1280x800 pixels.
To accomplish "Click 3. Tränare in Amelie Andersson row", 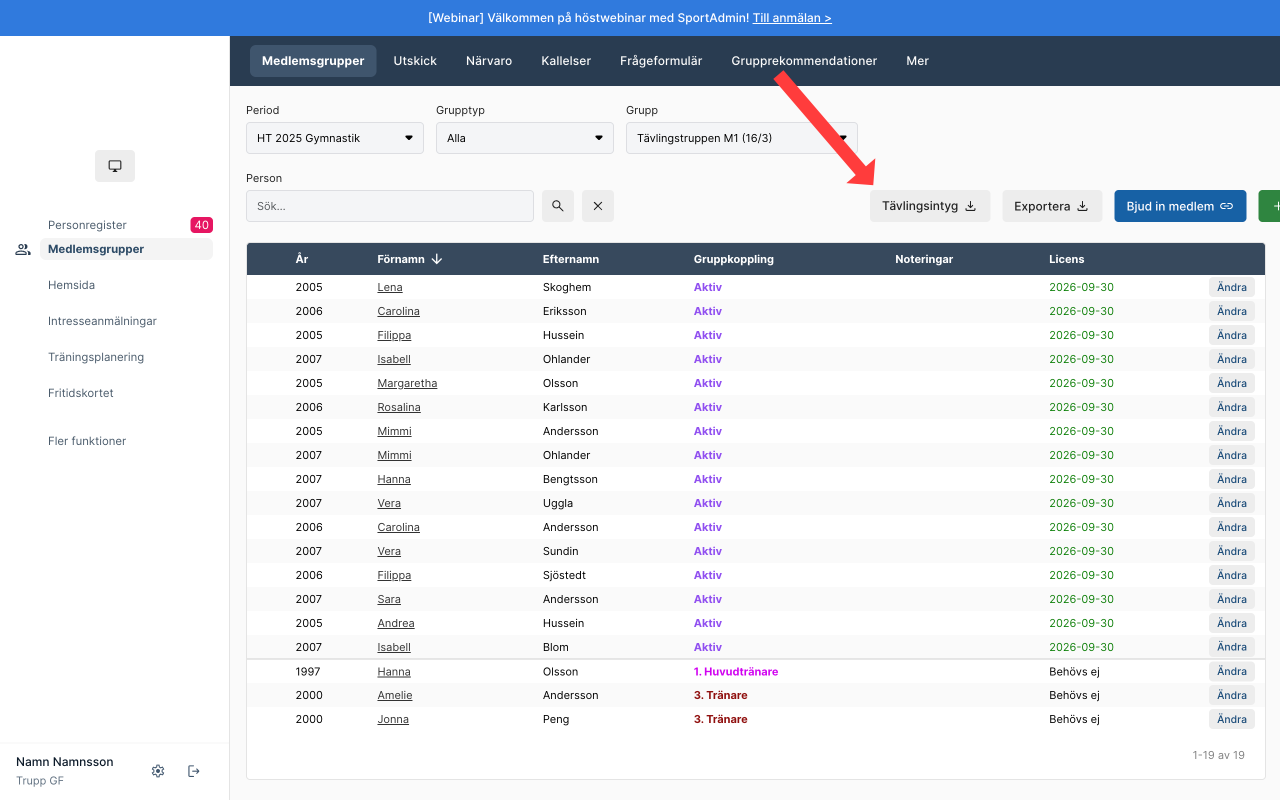I will point(721,695).
